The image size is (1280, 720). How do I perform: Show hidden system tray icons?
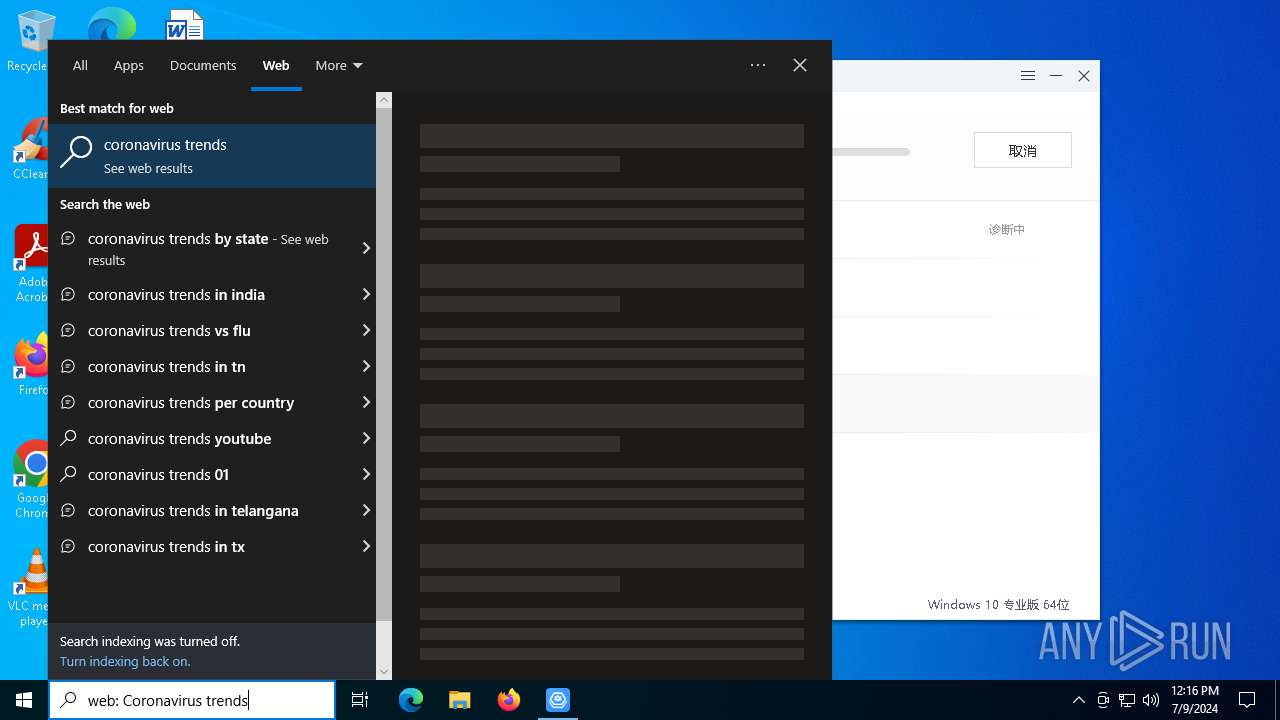point(1078,700)
